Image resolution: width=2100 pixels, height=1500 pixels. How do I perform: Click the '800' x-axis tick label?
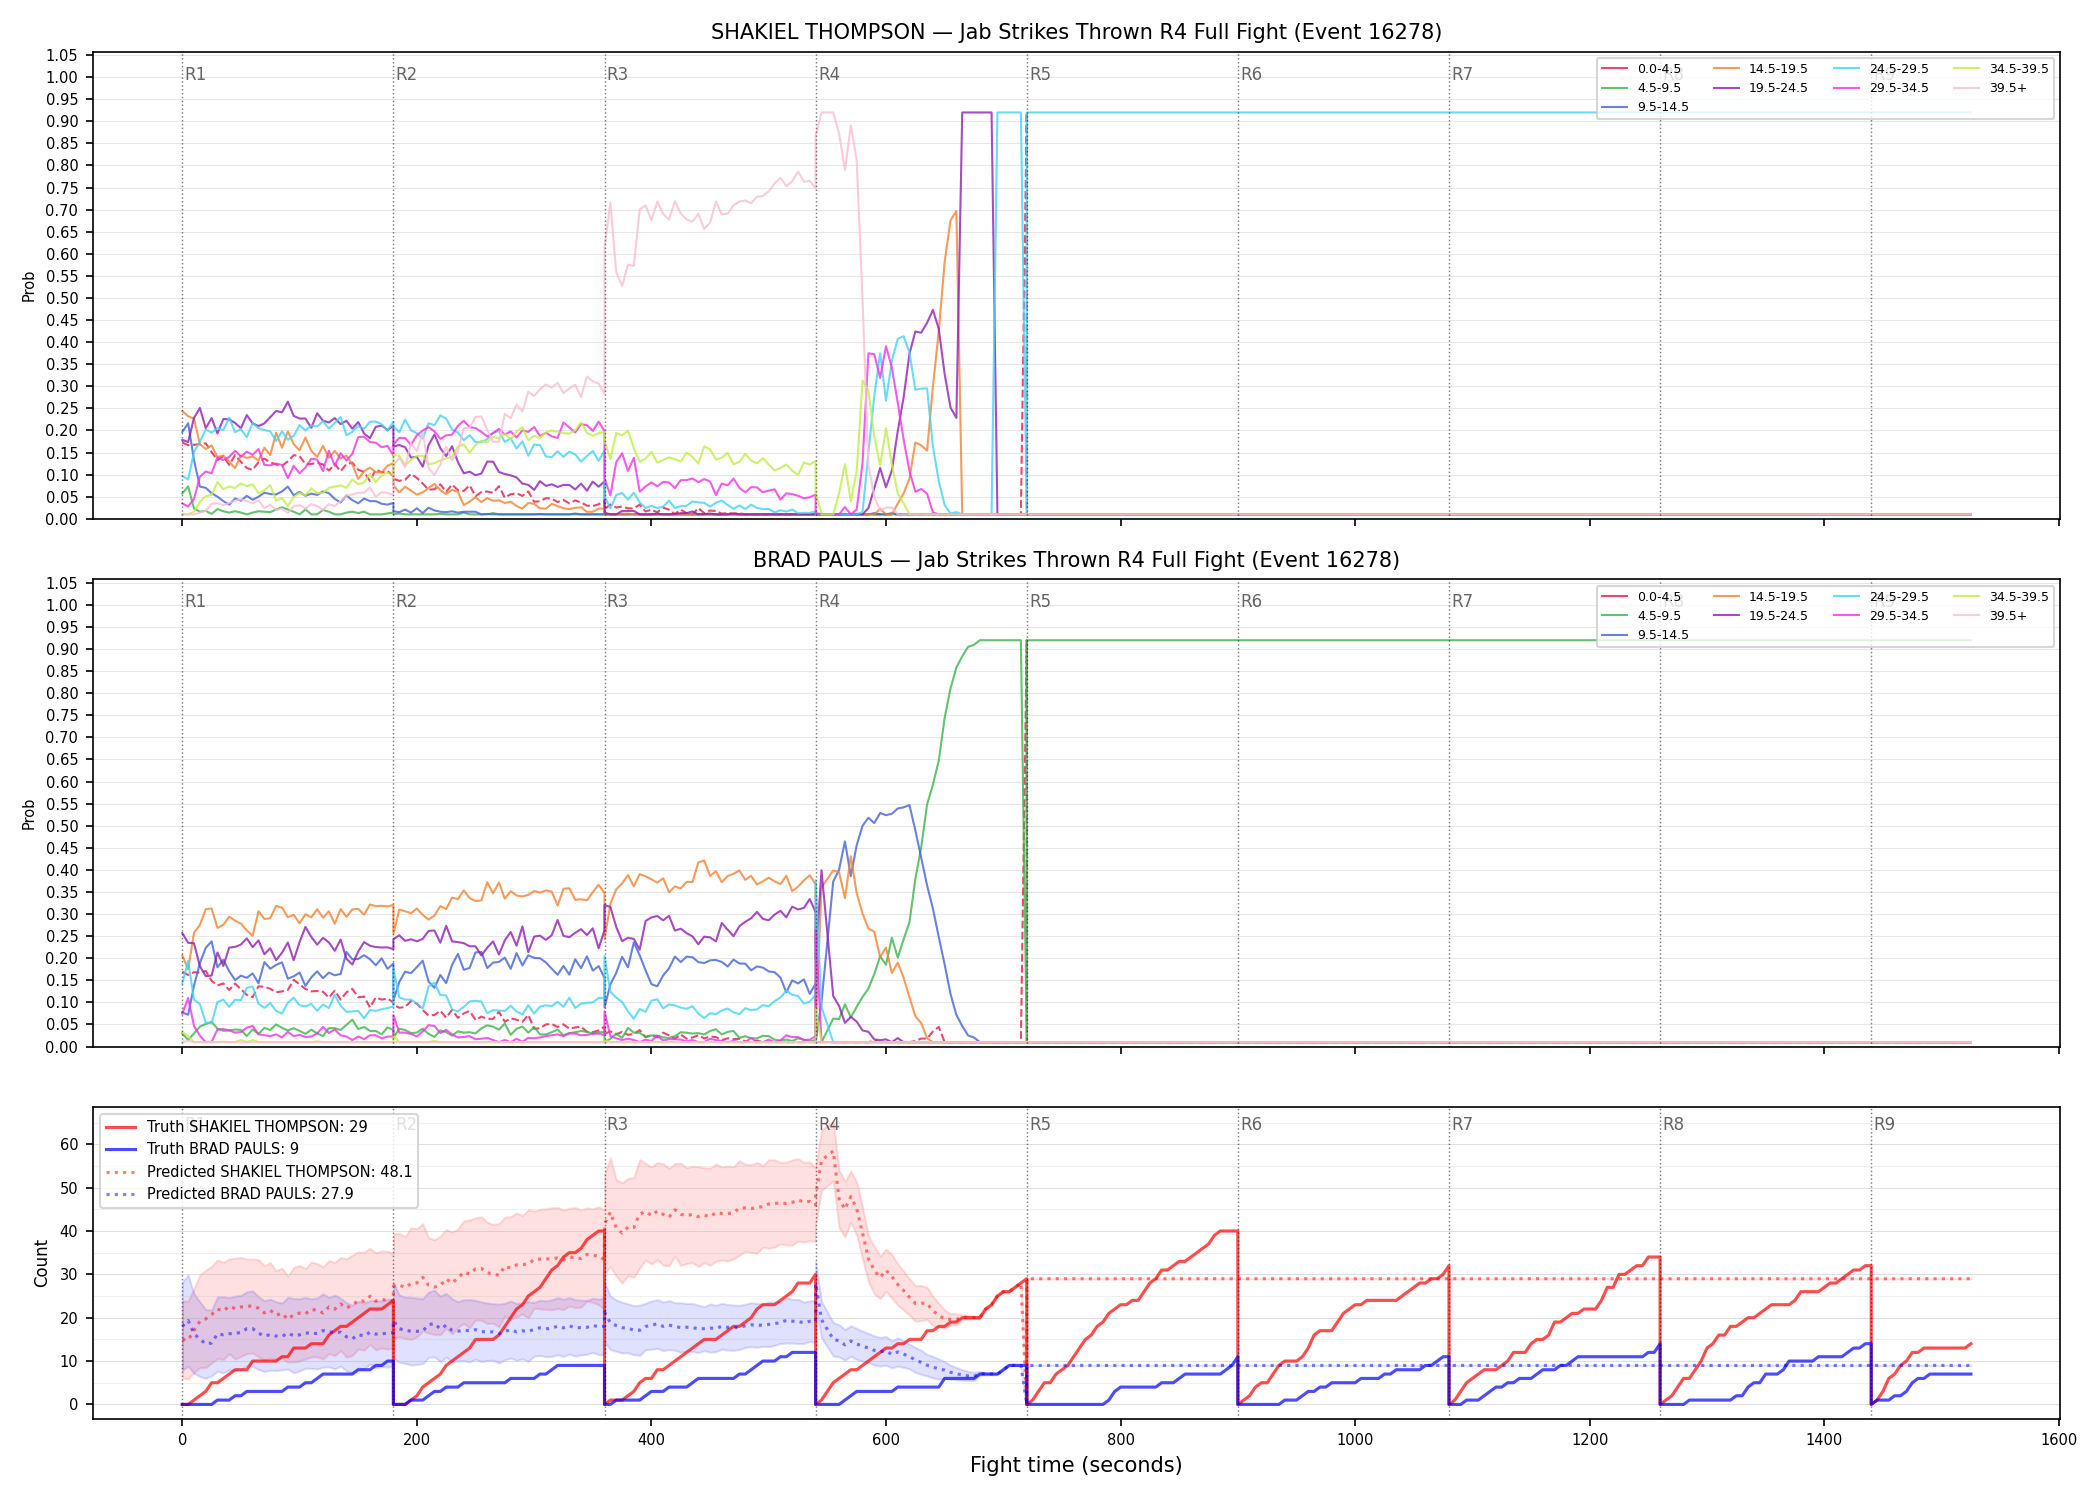[1120, 1440]
